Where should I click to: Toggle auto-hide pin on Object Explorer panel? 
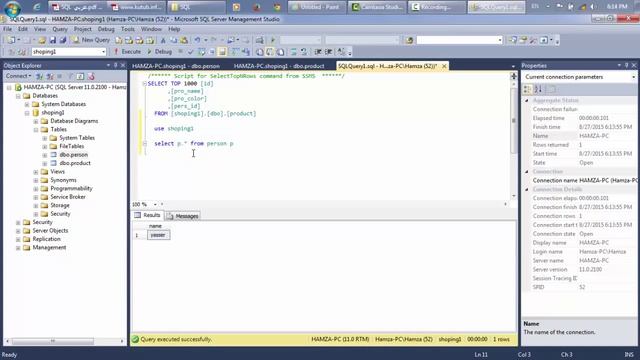[x=116, y=65]
